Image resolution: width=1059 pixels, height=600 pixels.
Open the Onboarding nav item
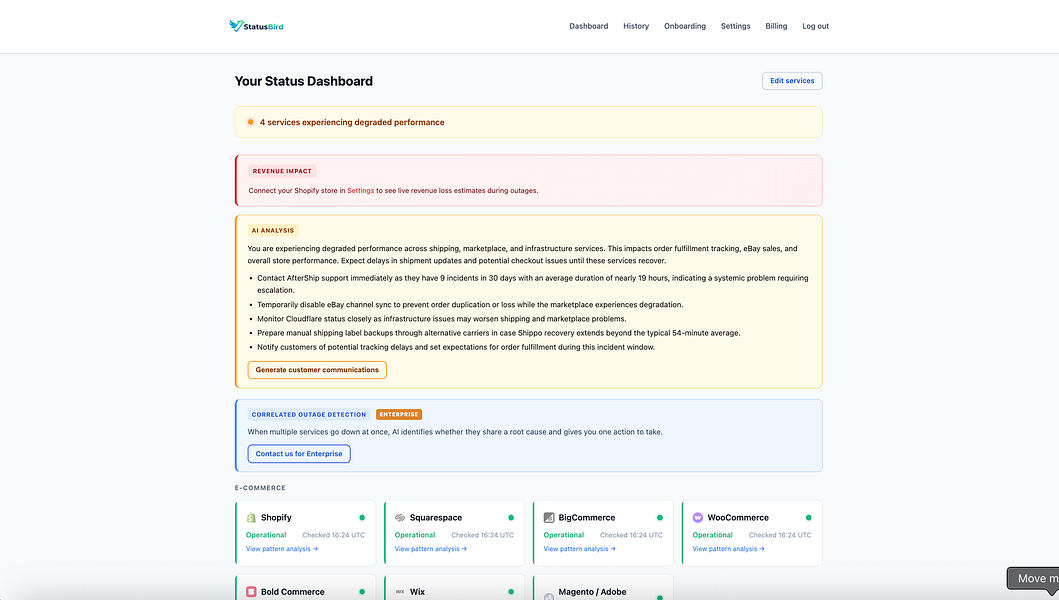tap(685, 26)
